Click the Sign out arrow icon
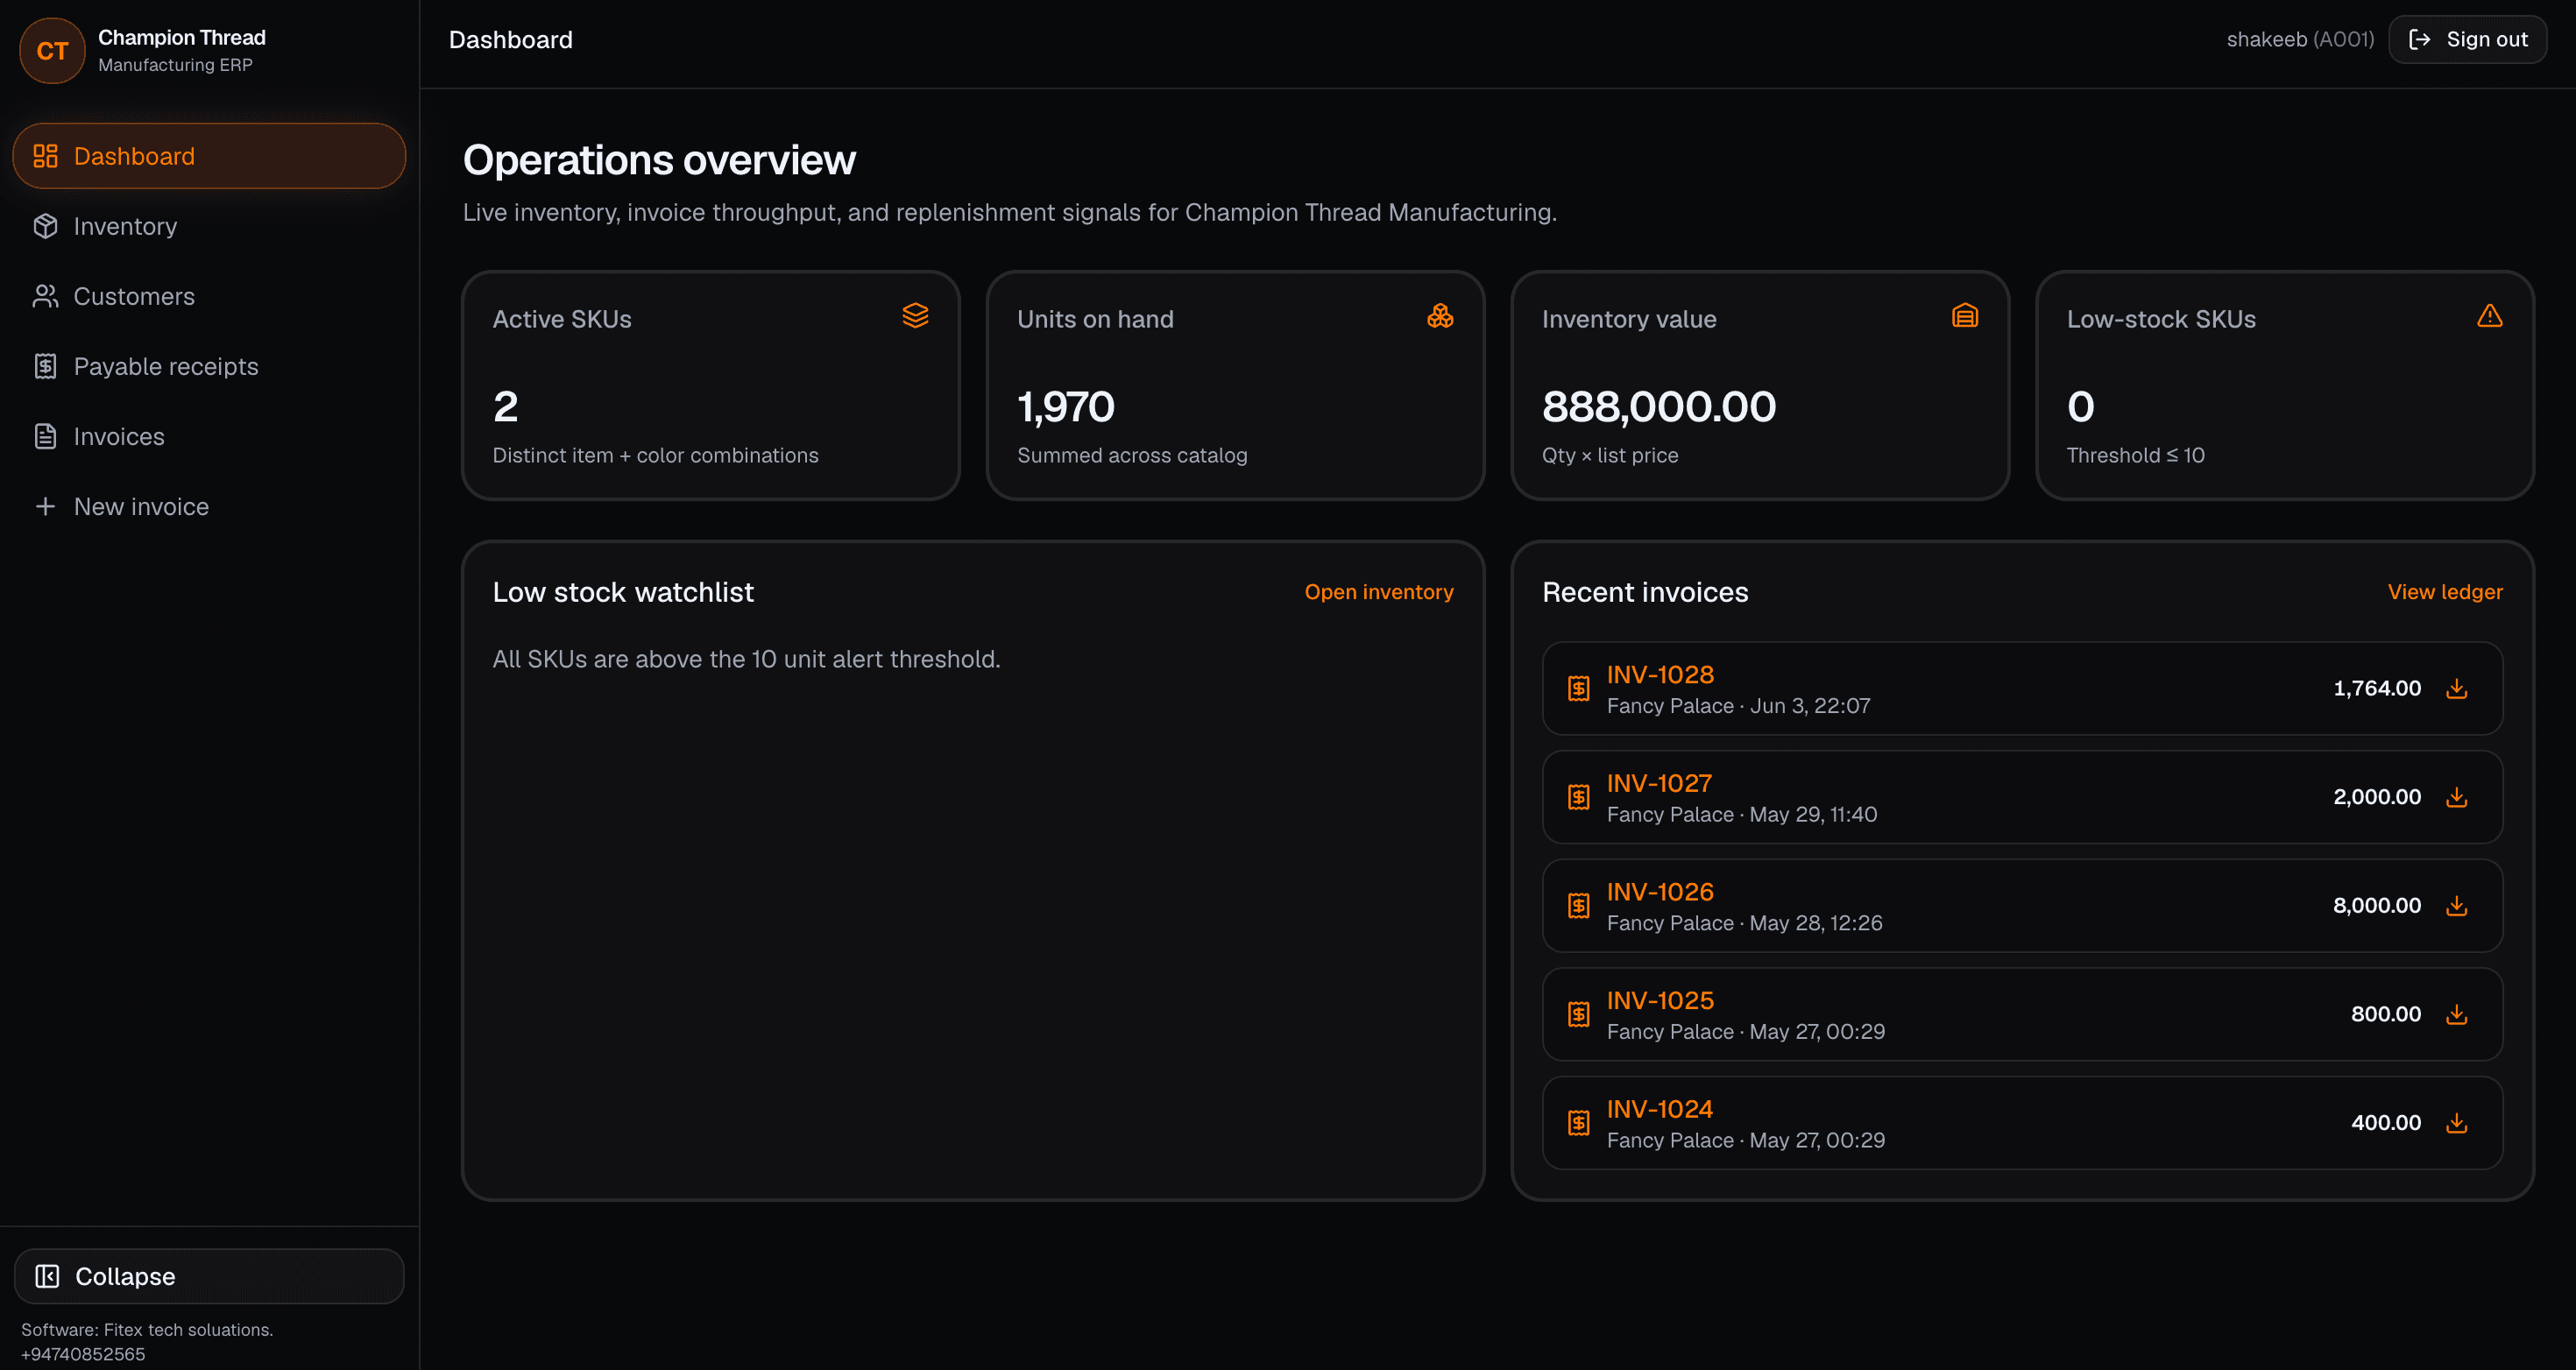This screenshot has width=2576, height=1370. click(2419, 39)
